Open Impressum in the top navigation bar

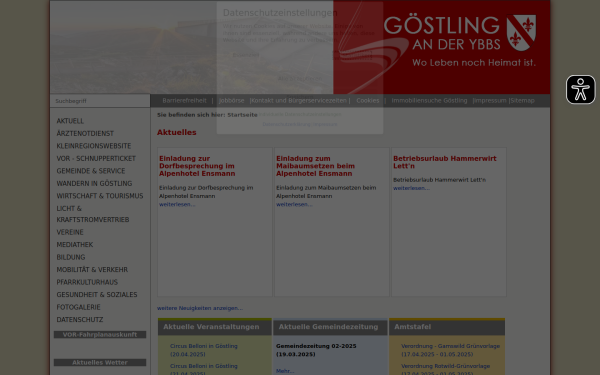coord(490,101)
